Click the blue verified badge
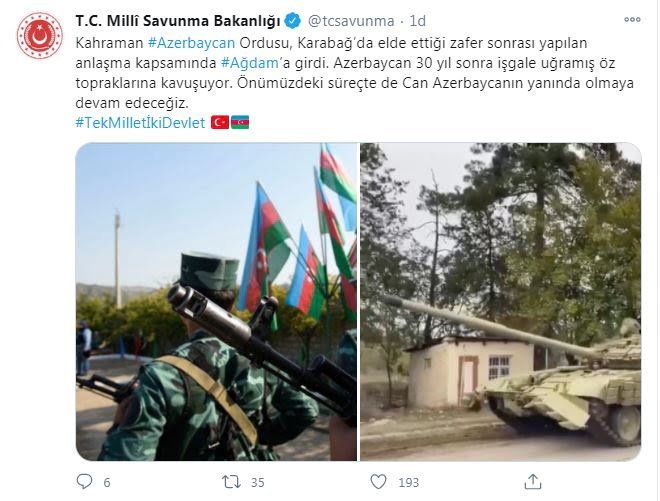 (x=293, y=21)
